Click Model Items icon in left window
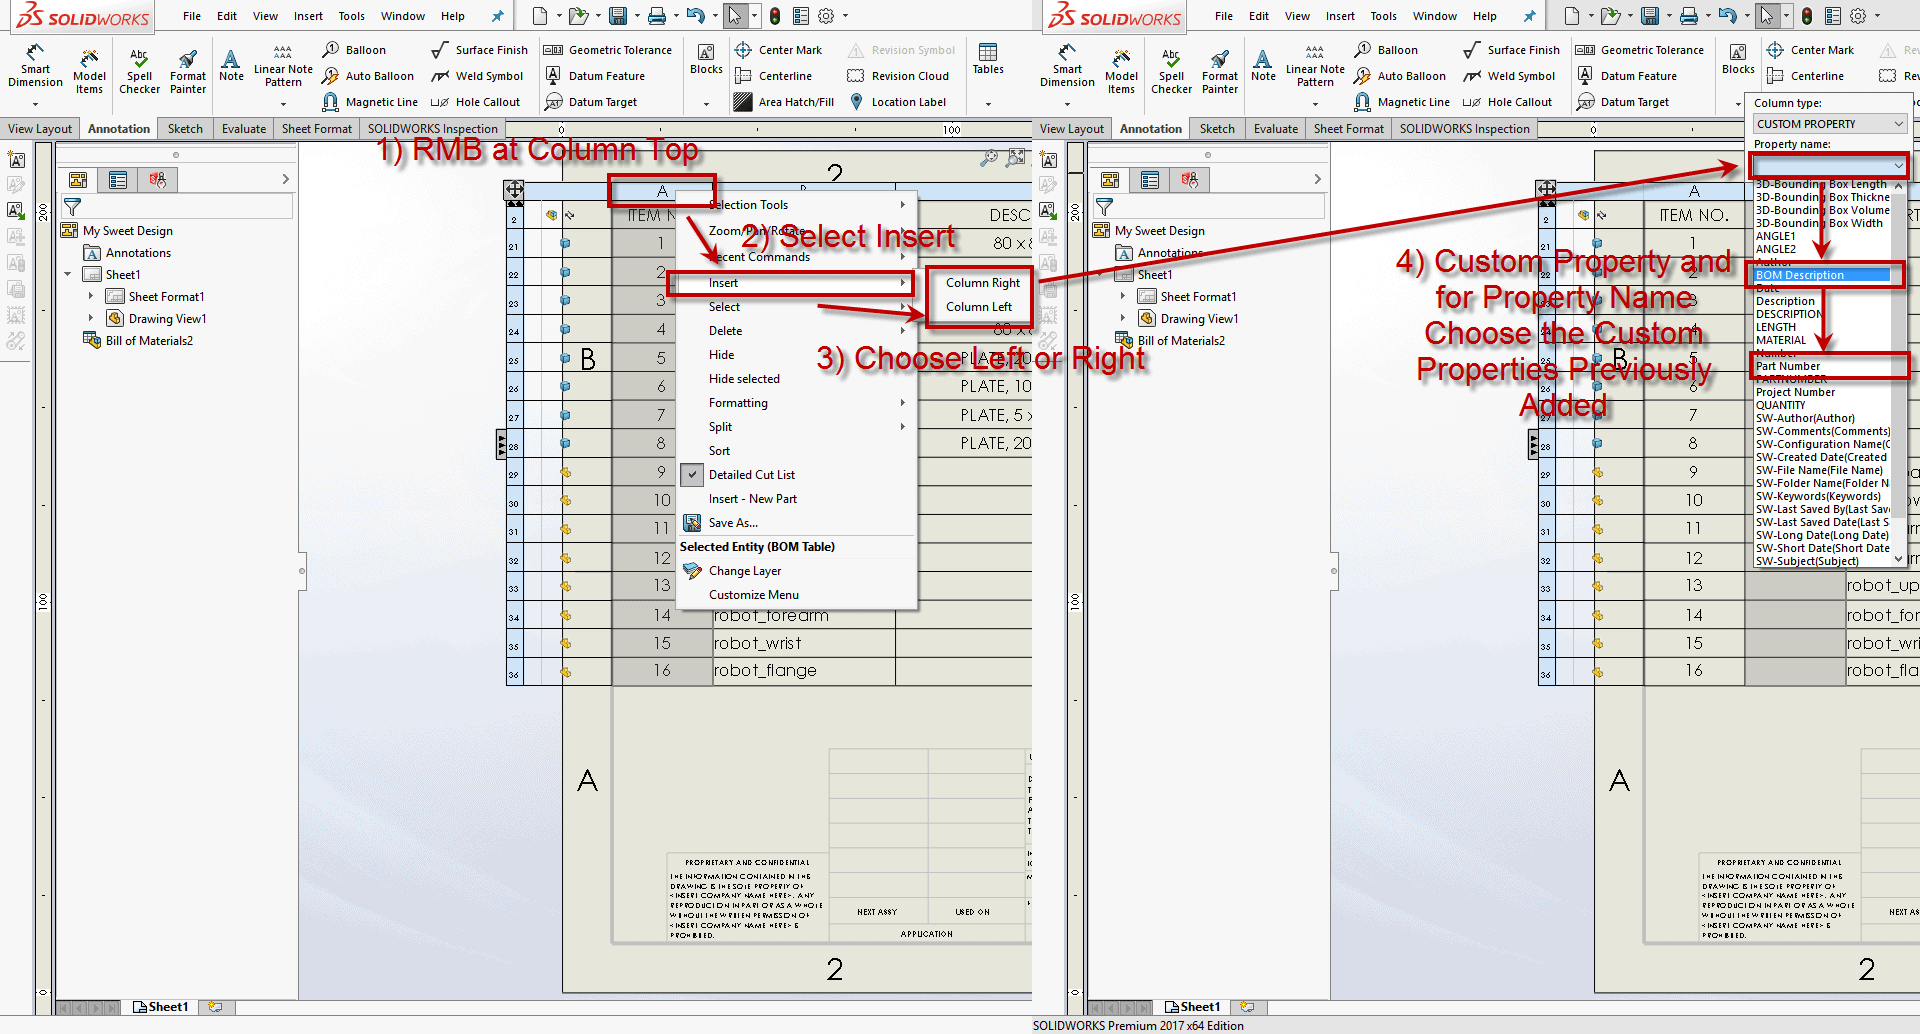1920x1034 pixels. 89,70
